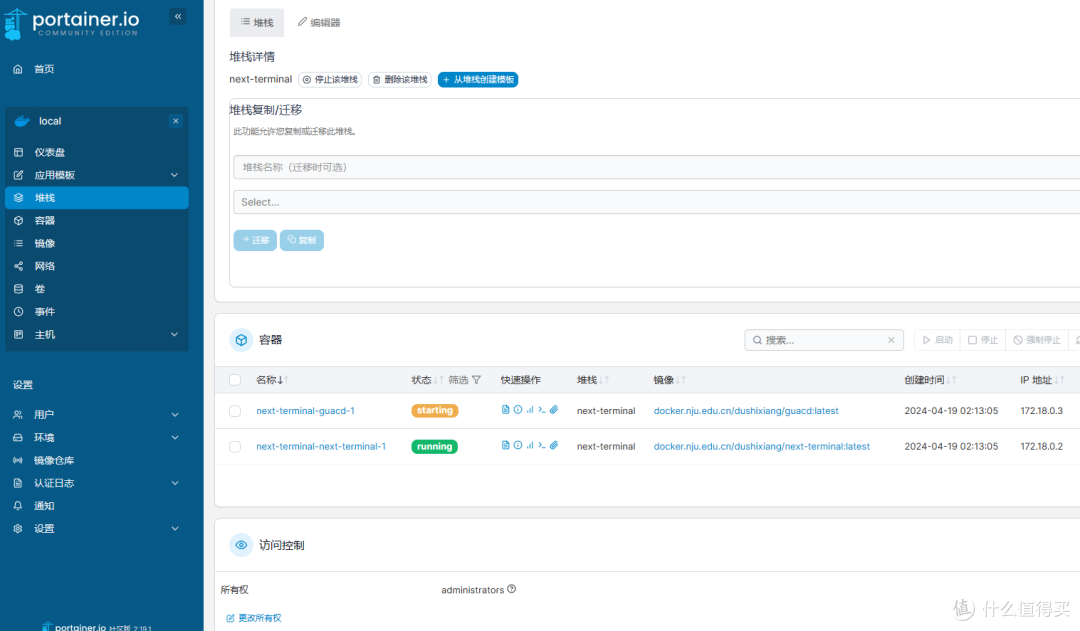Screen dimensions: 1080x631
Task: Click the 强制停止 kill button
Action: pos(1037,340)
